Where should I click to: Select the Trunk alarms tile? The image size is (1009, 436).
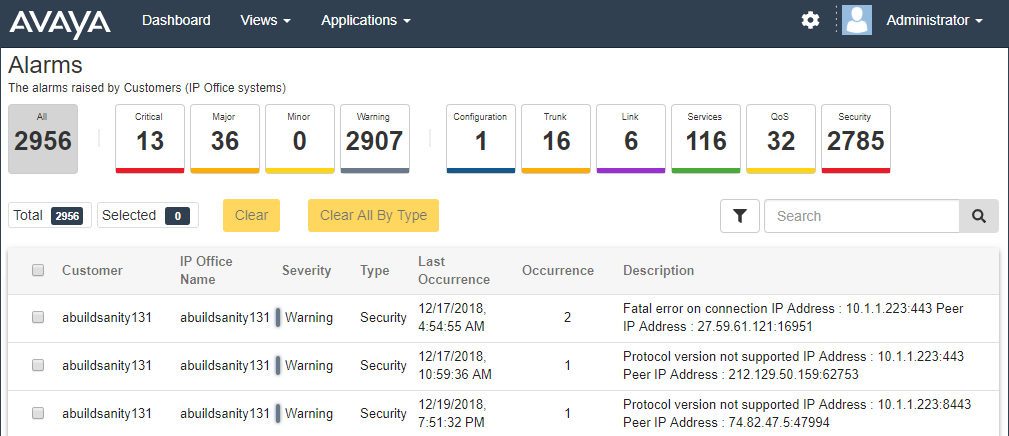[x=556, y=139]
